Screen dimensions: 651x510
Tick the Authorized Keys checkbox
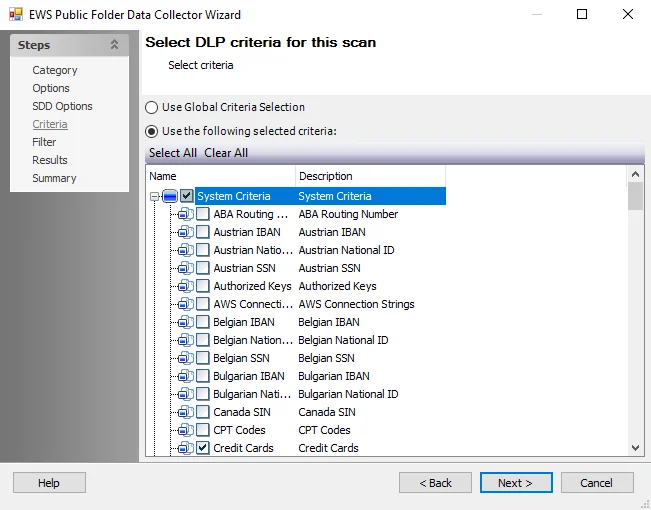coord(203,286)
